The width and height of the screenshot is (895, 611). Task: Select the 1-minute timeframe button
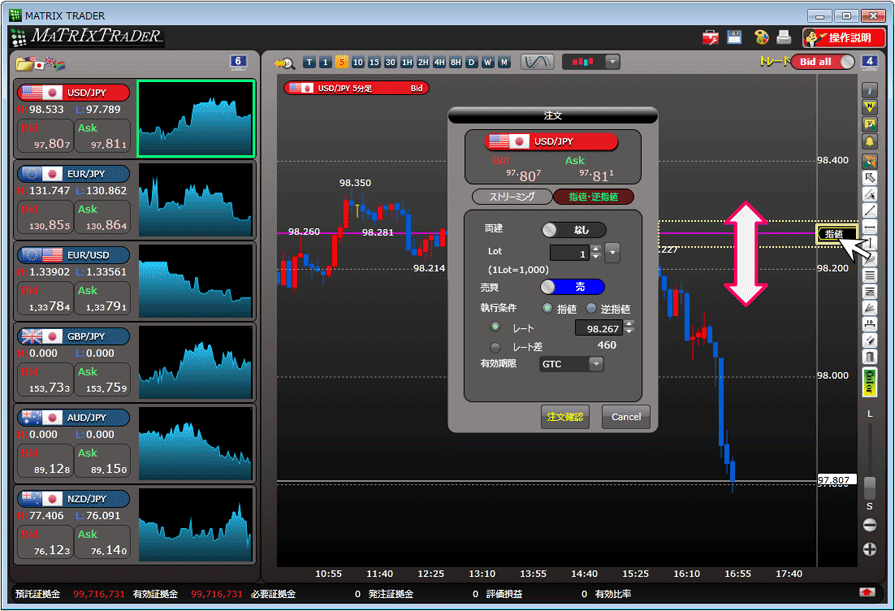[x=325, y=62]
